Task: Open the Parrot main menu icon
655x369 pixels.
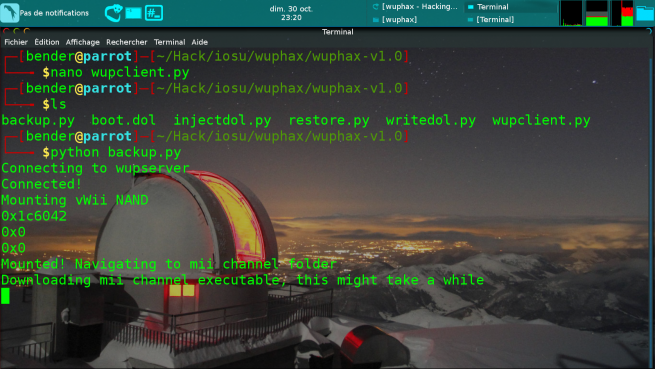Action: 9,12
